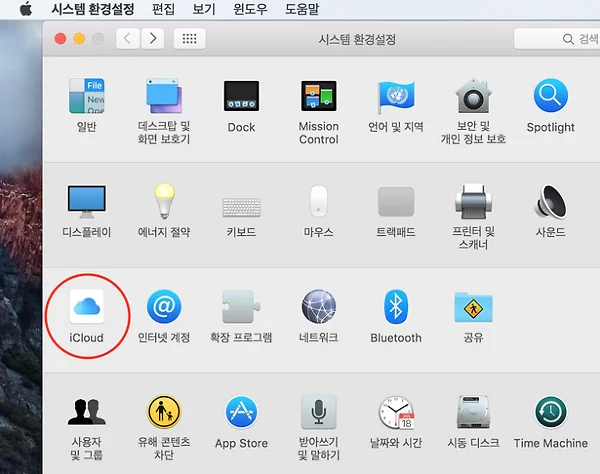Screen dimensions: 600x474
Task: Open the 공유 (Sharing) preference pane
Action: (x=473, y=317)
